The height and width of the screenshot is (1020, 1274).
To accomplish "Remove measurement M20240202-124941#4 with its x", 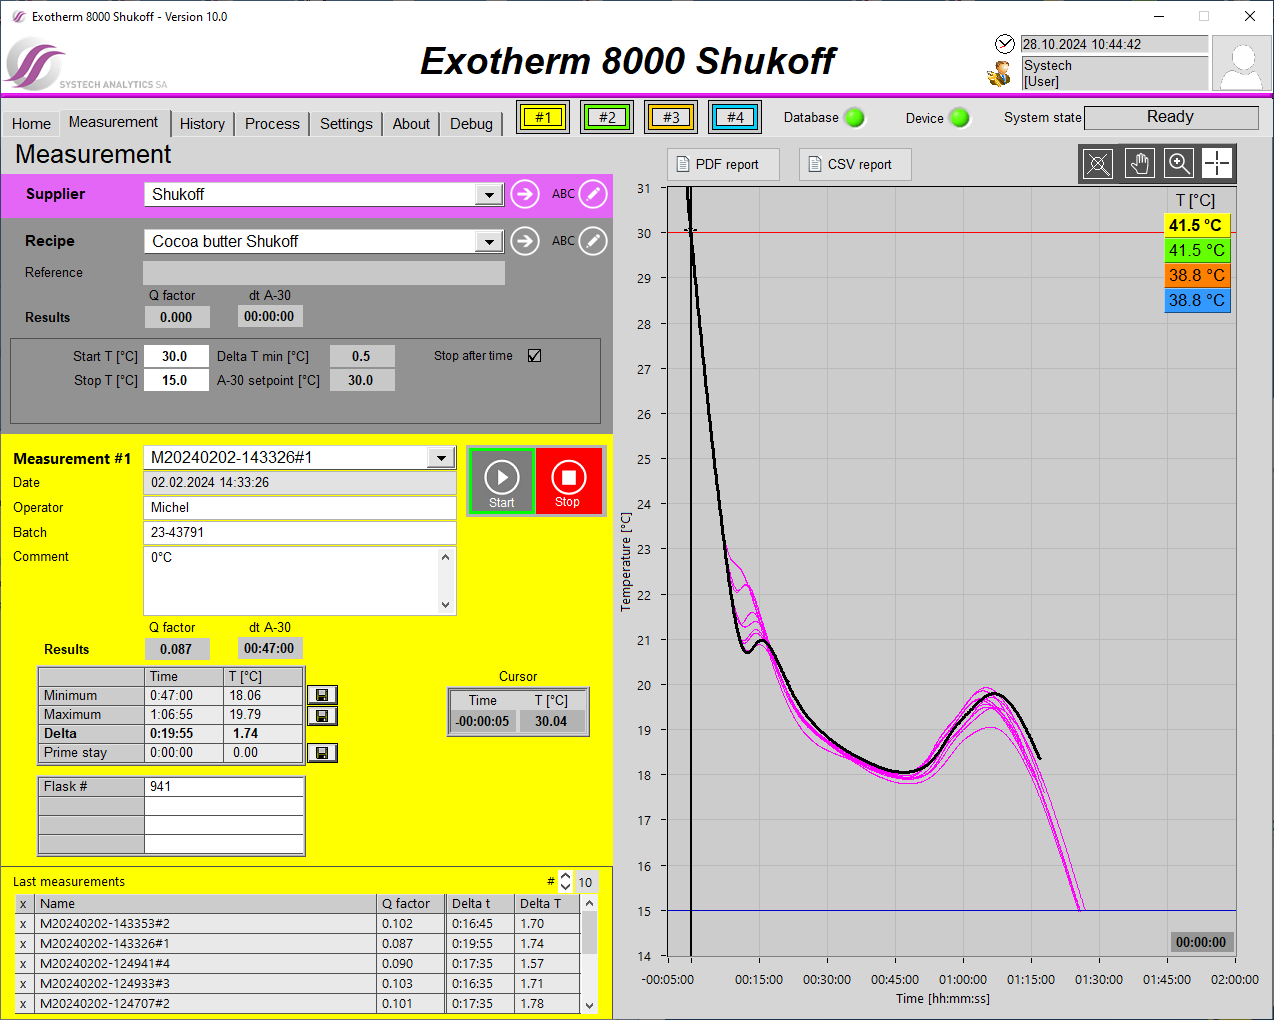I will (23, 964).
